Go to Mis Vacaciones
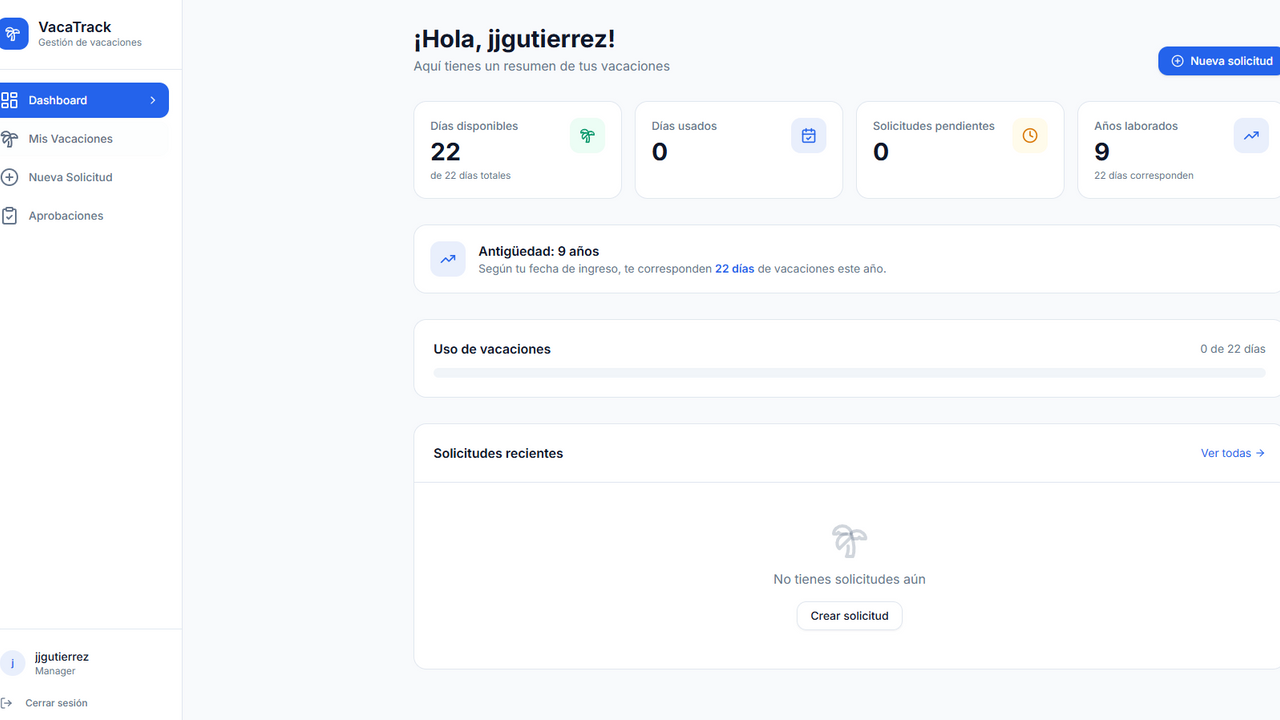Viewport: 1280px width, 720px height. 84,139
